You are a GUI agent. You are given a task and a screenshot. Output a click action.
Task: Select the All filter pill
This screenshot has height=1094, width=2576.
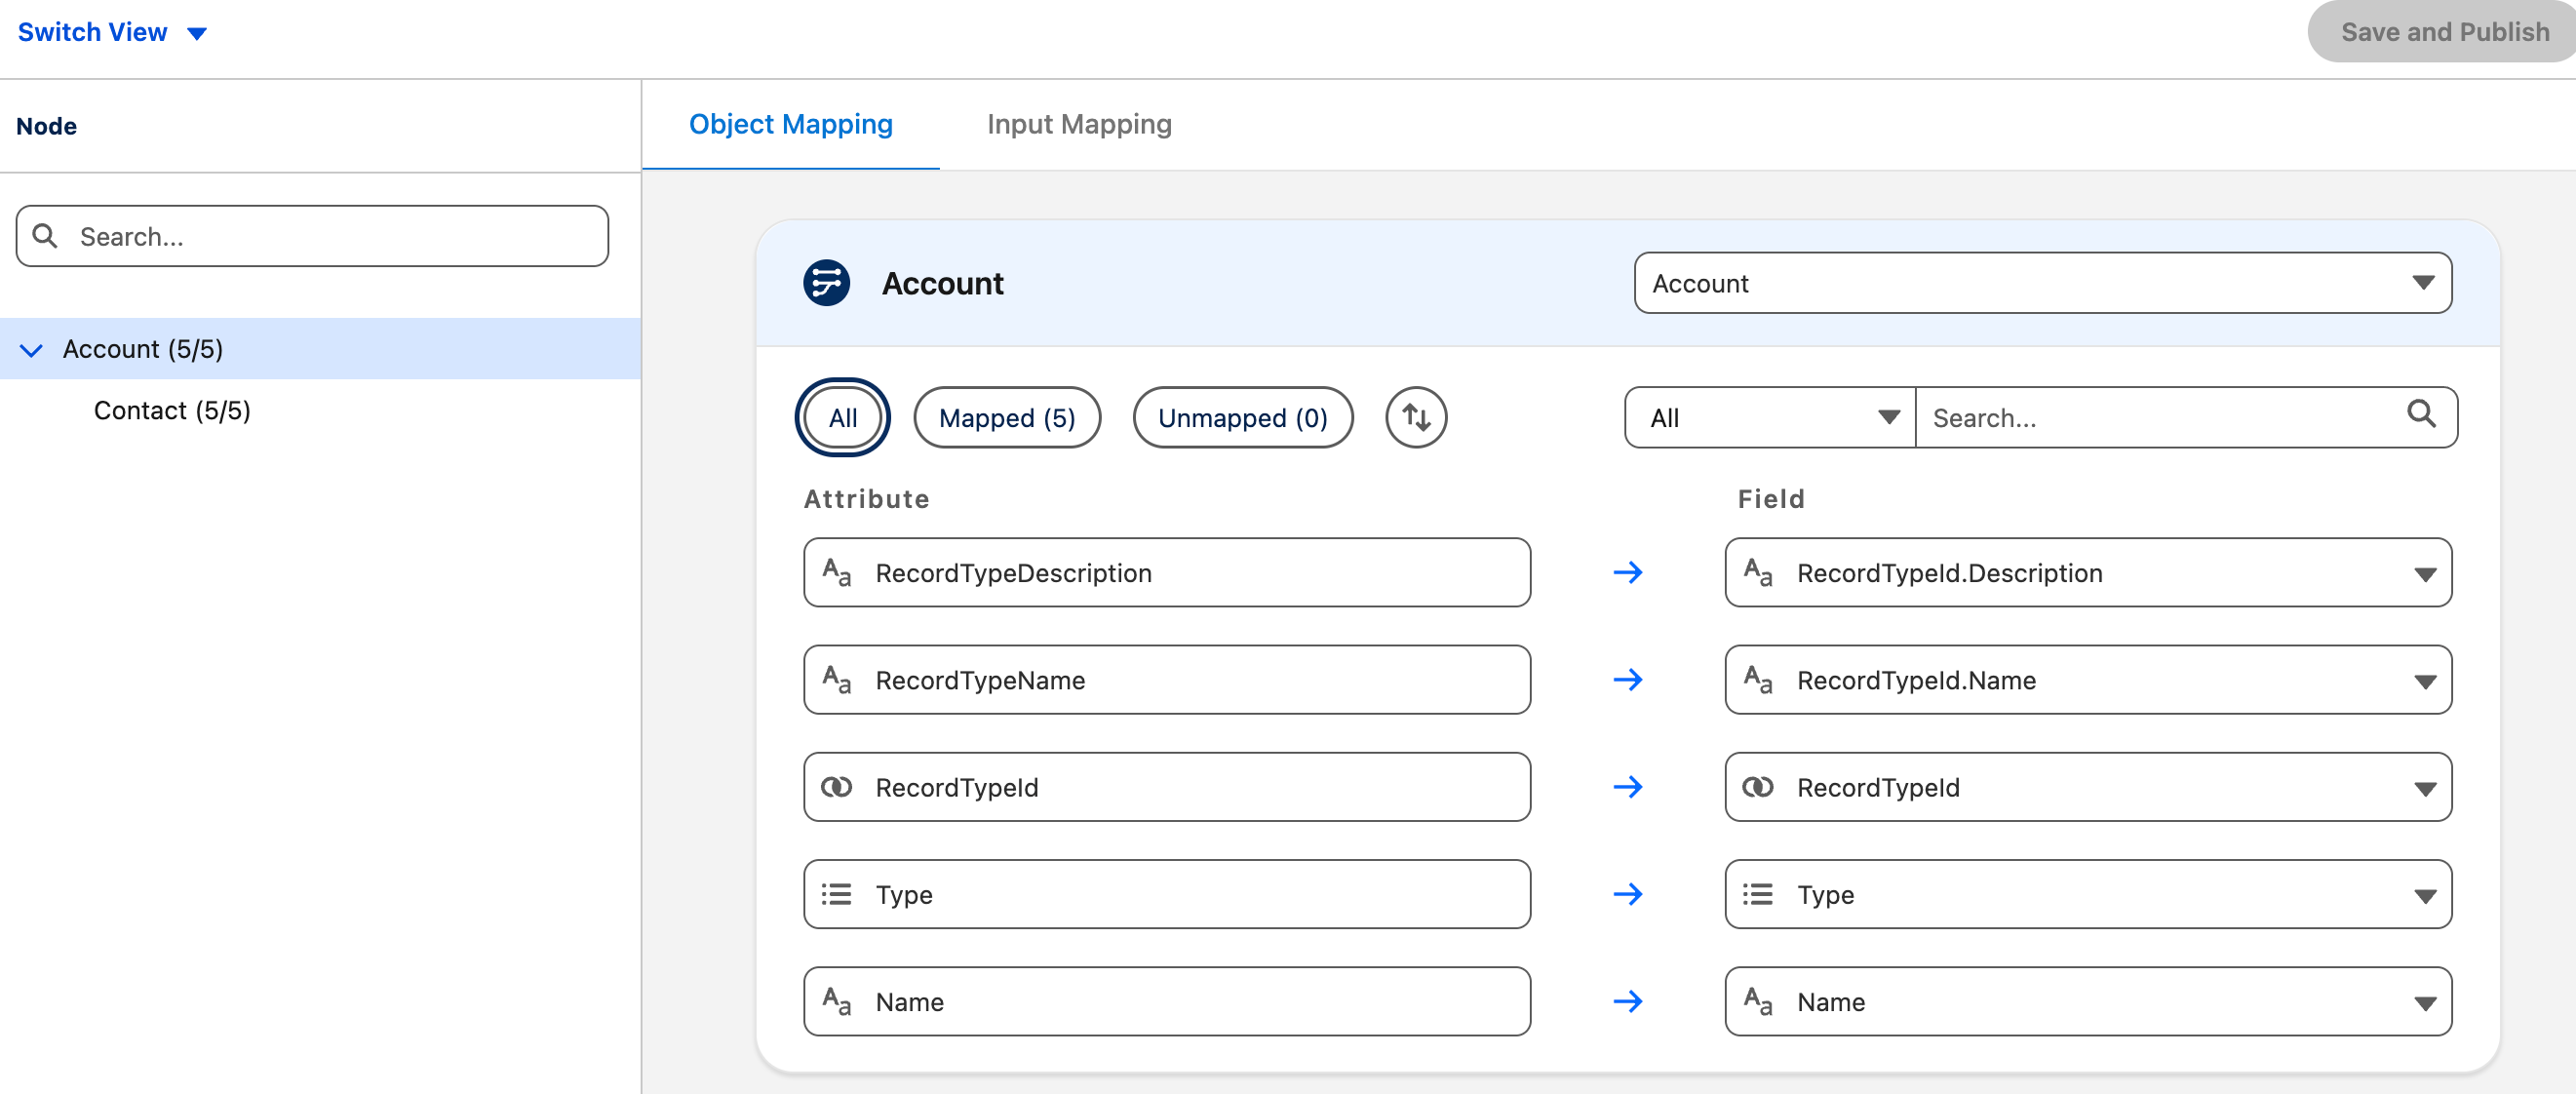842,417
